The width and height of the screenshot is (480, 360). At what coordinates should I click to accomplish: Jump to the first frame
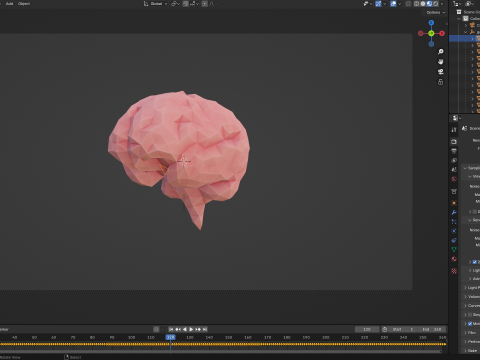pyautogui.click(x=171, y=329)
